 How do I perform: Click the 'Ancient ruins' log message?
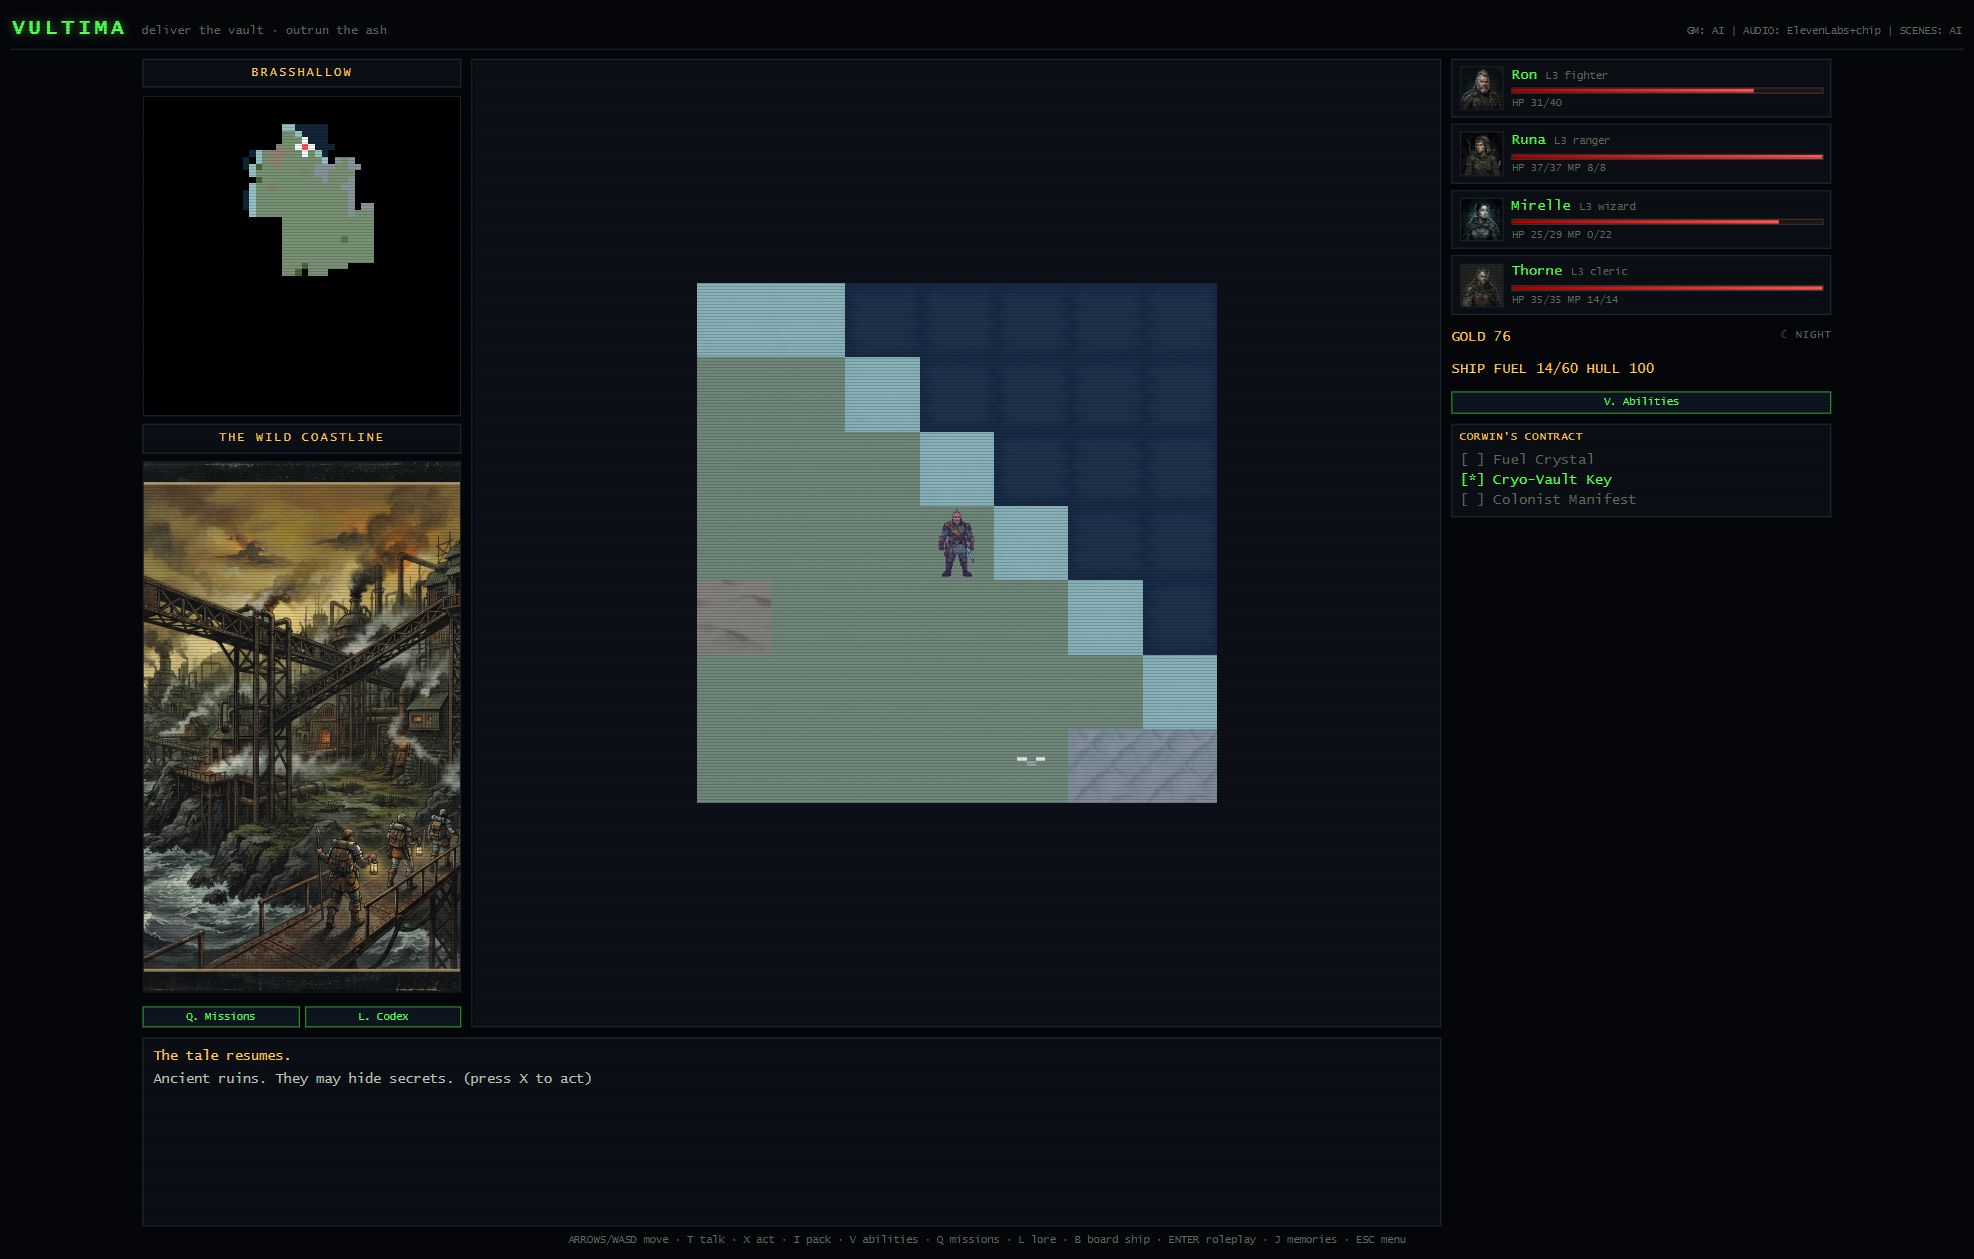click(x=372, y=1079)
